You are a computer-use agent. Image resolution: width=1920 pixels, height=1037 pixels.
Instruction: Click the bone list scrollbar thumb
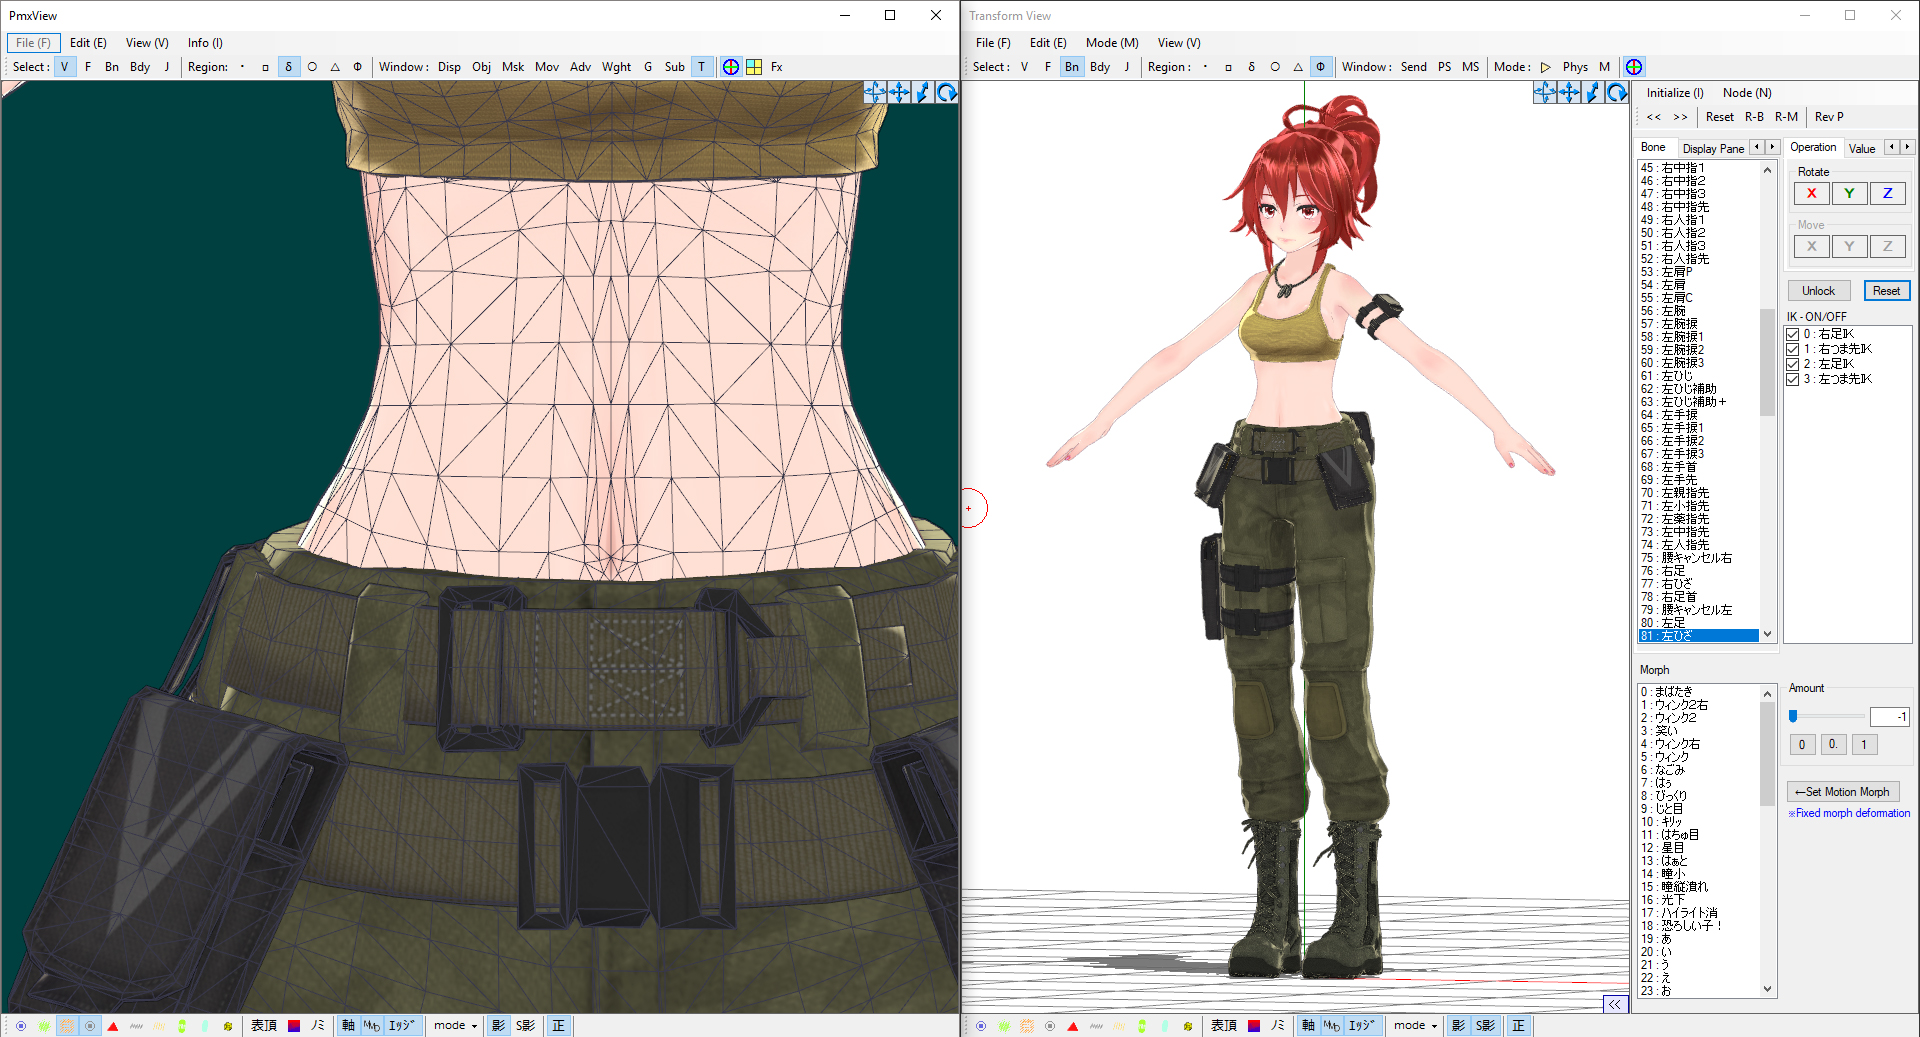coord(1767,362)
